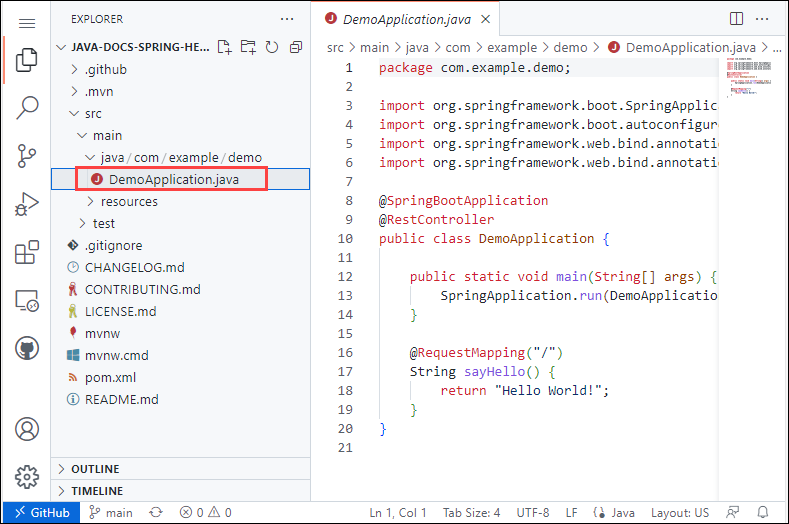Open the hamburger application menu
This screenshot has width=789, height=524.
pyautogui.click(x=27, y=23)
